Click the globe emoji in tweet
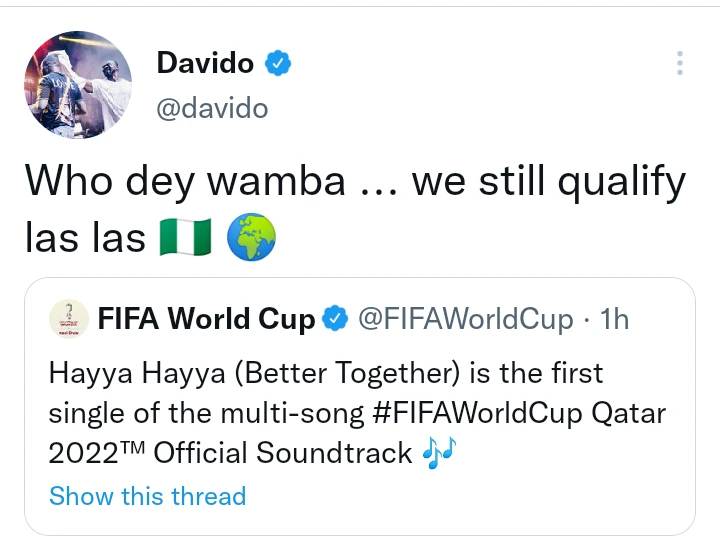The height and width of the screenshot is (542, 720). pos(252,237)
